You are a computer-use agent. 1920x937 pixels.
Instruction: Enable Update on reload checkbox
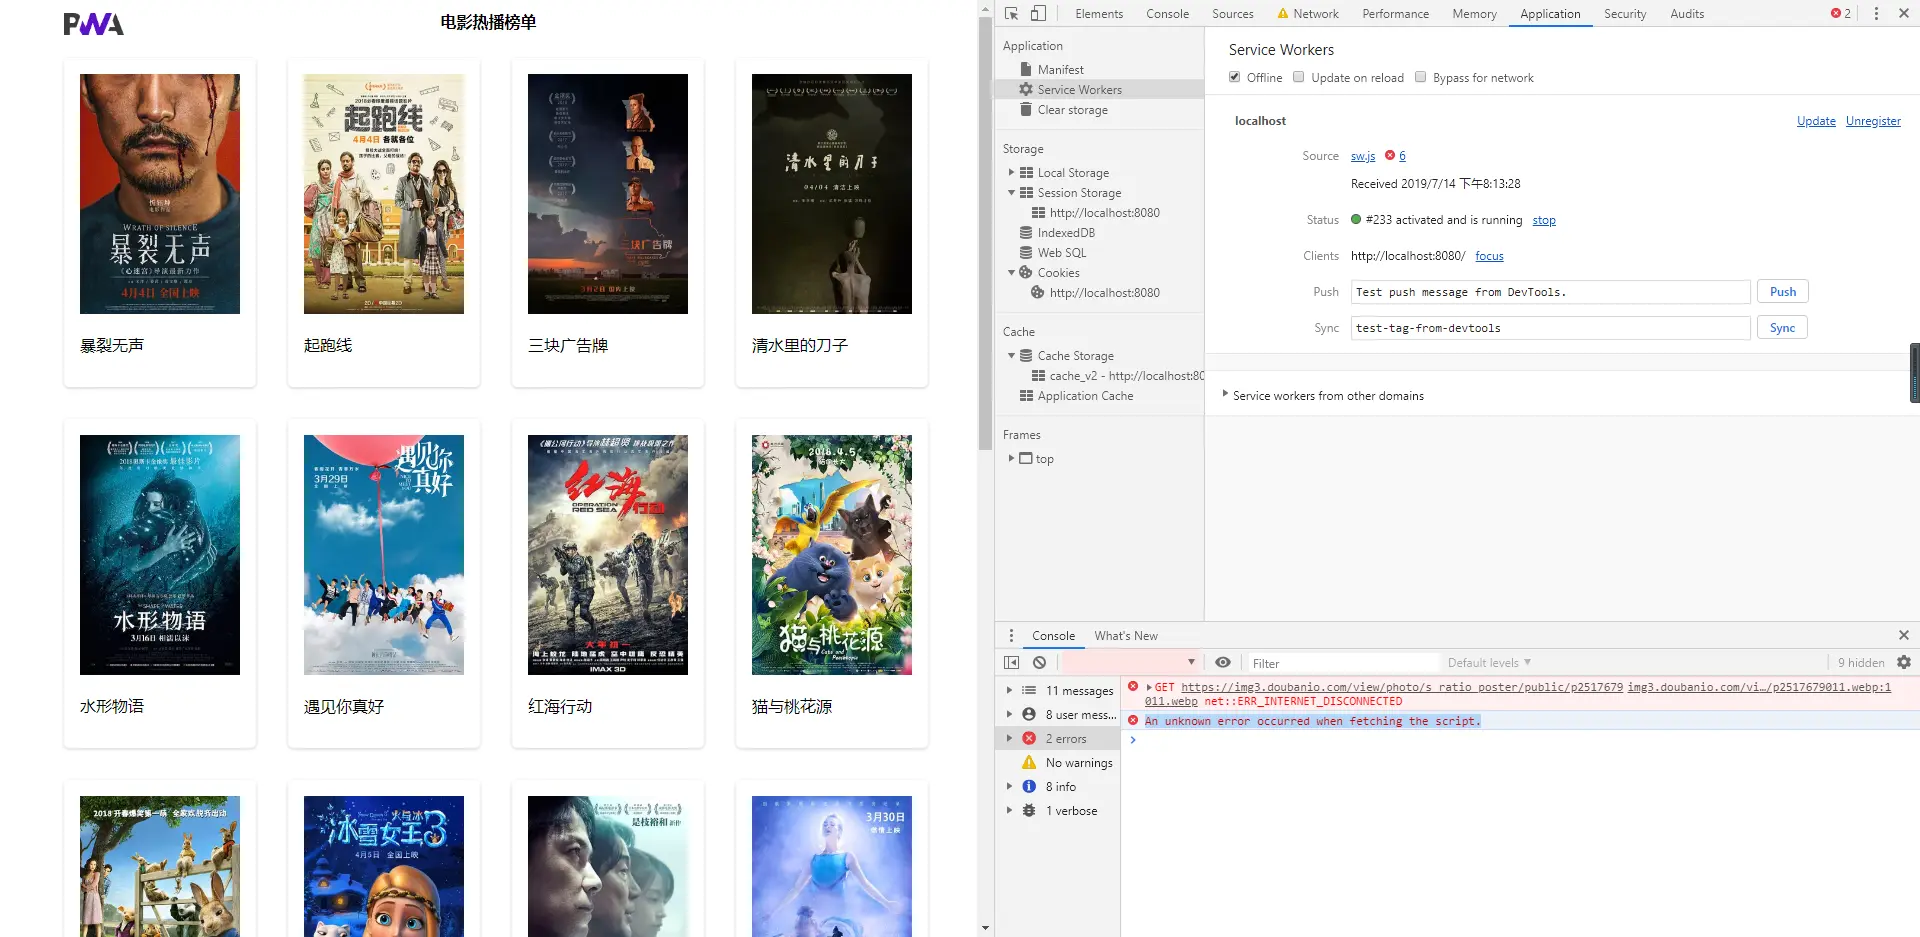click(1299, 77)
